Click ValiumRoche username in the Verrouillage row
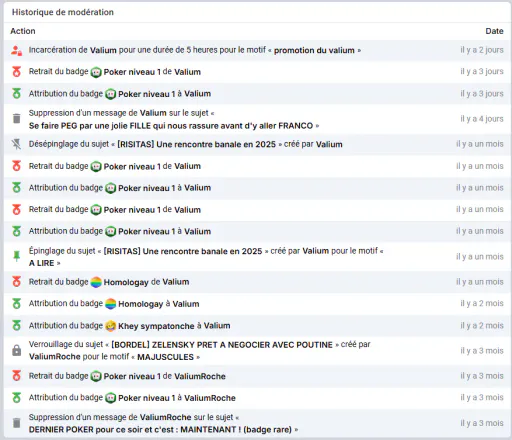 click(54, 357)
